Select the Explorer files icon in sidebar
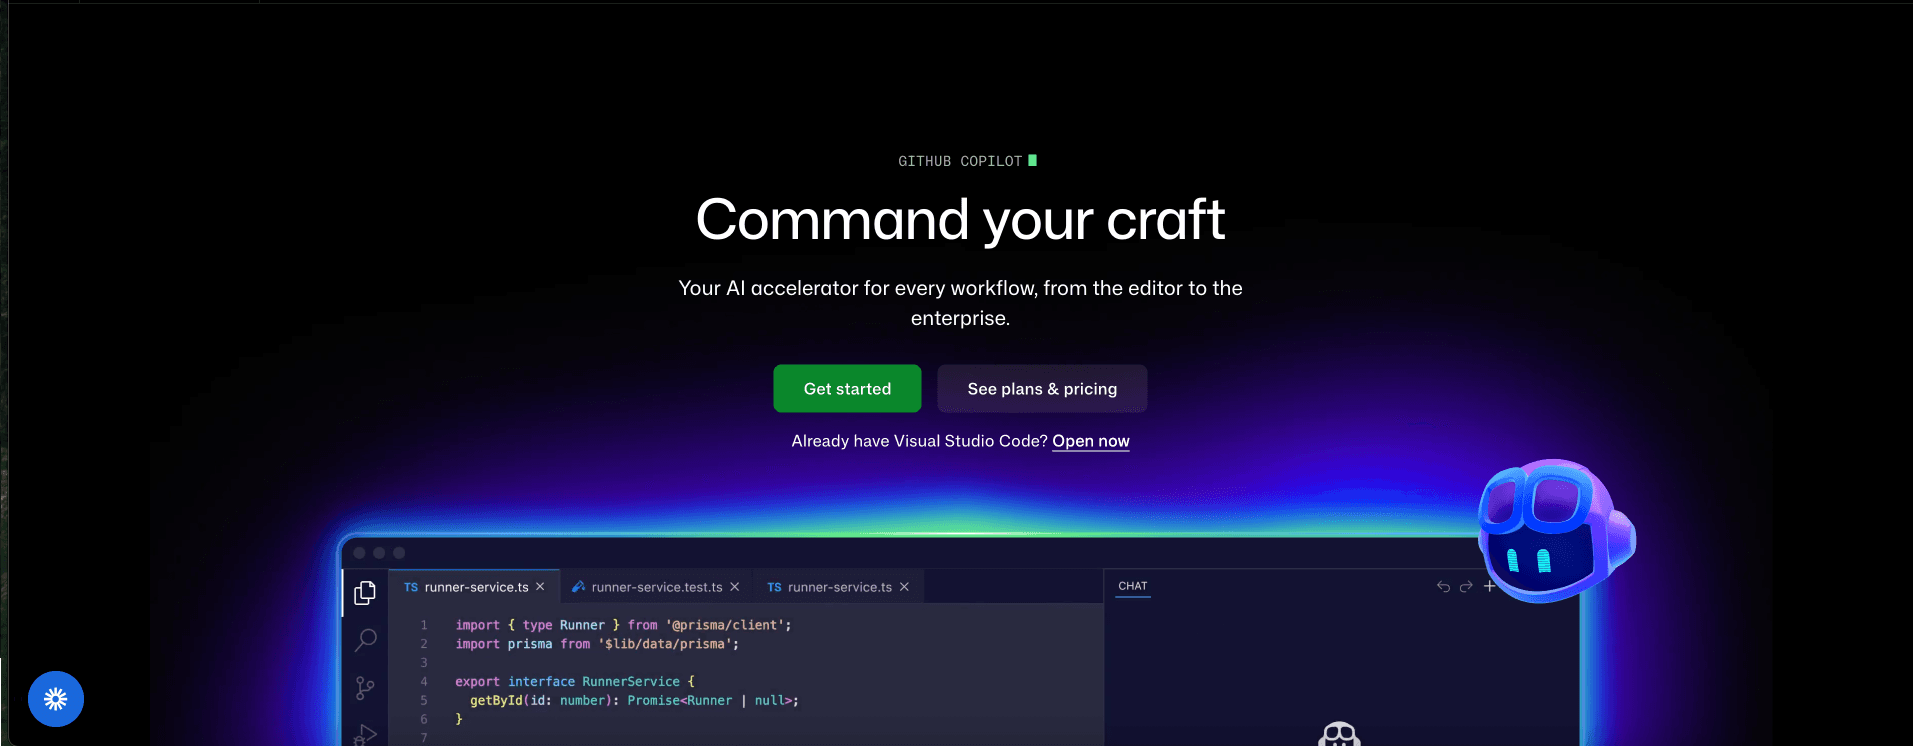 [365, 593]
